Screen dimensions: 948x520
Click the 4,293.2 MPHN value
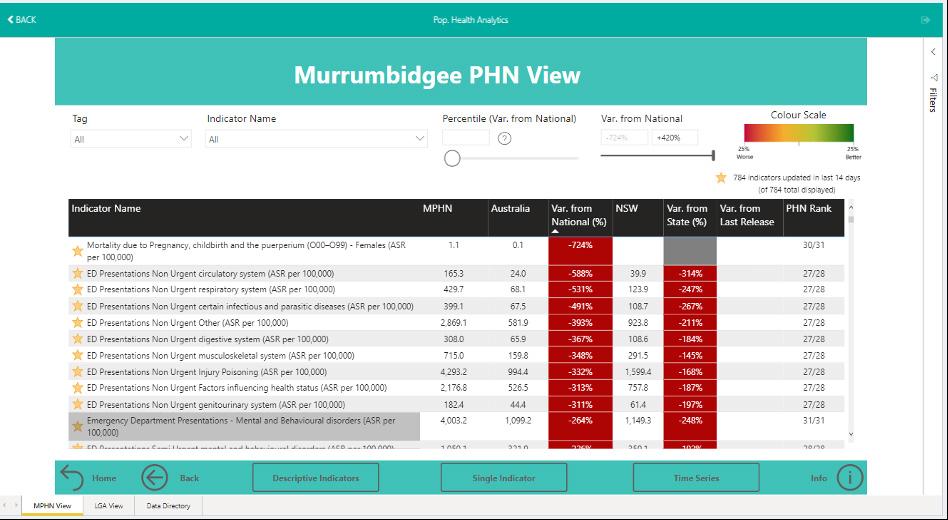pos(453,372)
